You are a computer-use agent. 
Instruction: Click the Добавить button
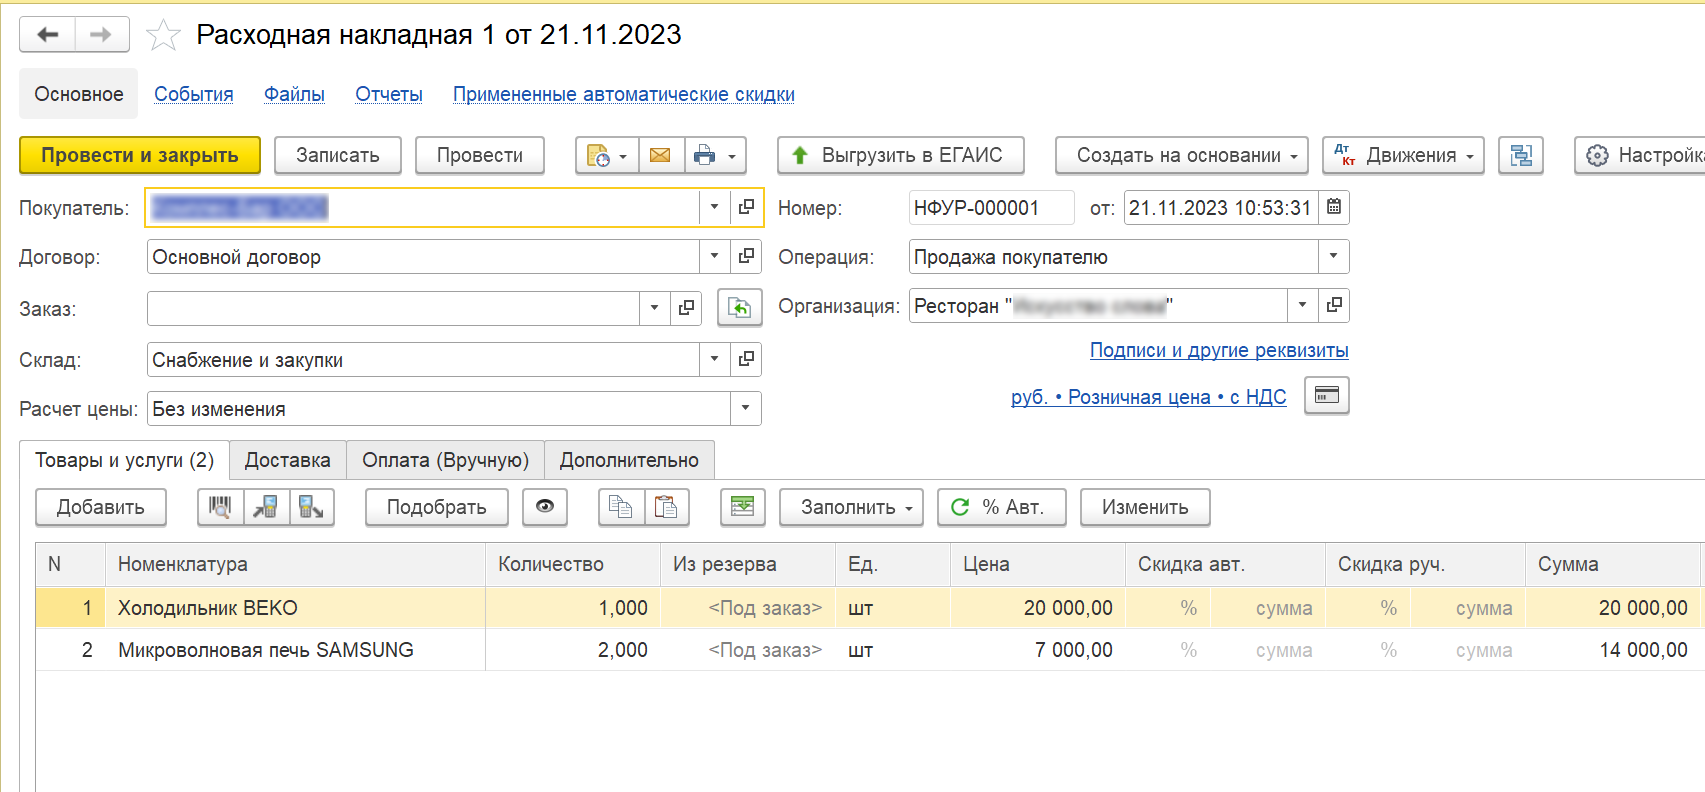click(101, 507)
